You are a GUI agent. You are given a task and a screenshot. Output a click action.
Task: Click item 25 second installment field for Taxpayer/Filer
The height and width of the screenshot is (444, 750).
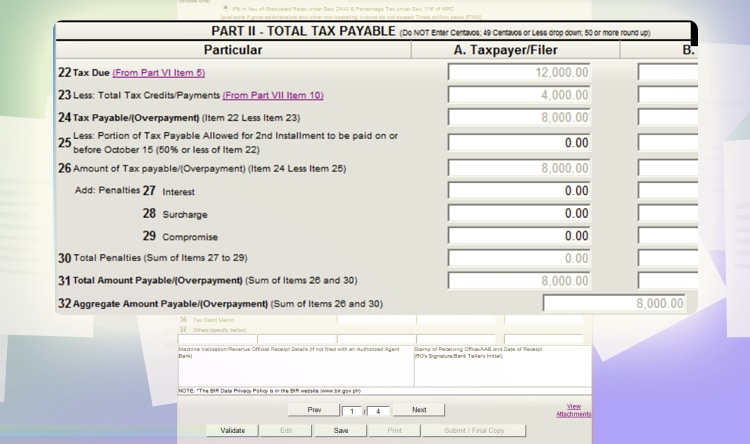coord(520,143)
